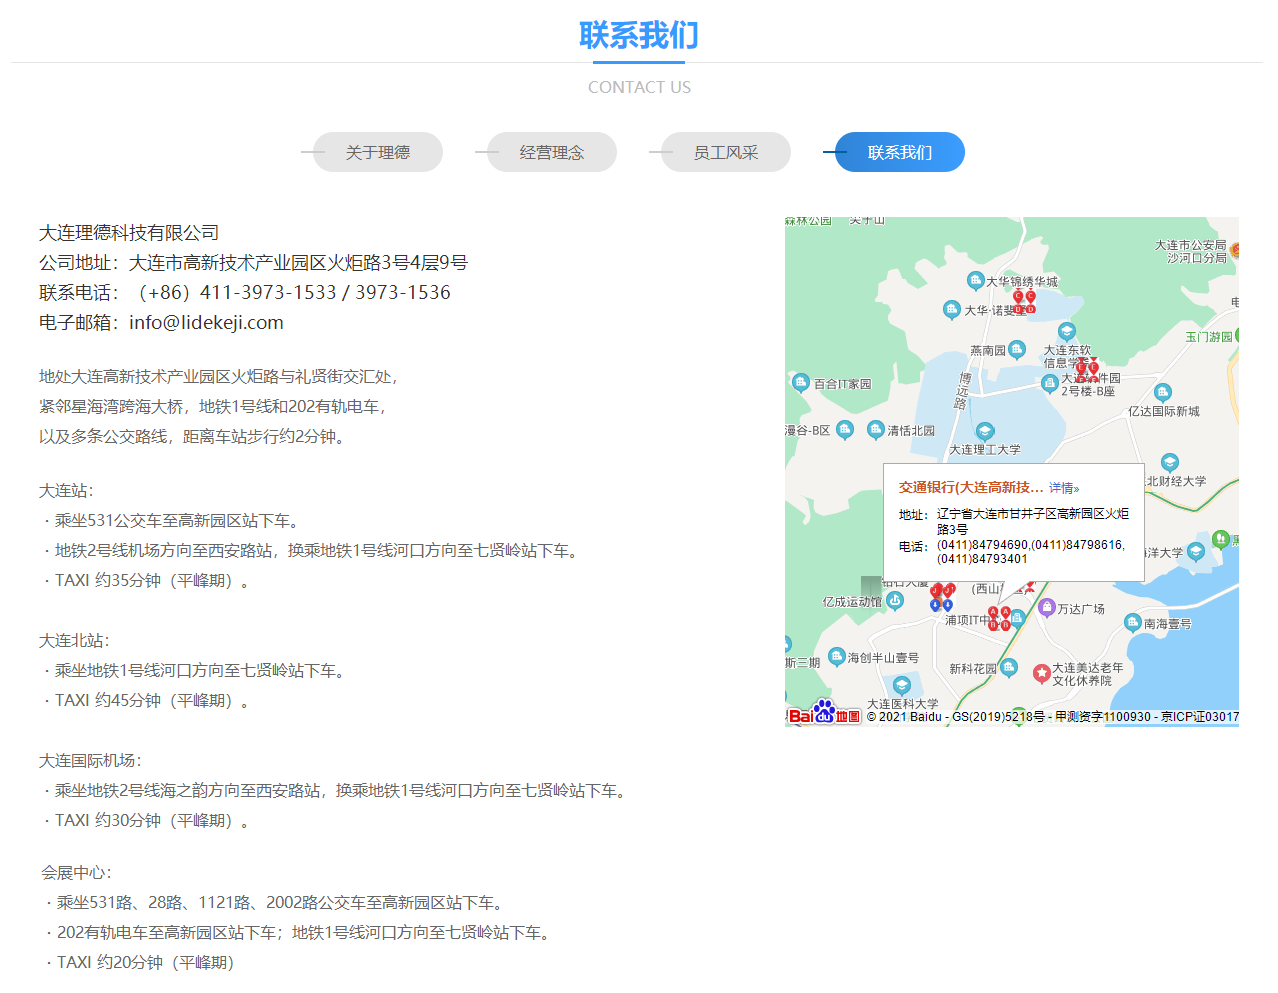This screenshot has width=1278, height=993.
Task: Open the 联系我们 tab
Action: tap(900, 152)
